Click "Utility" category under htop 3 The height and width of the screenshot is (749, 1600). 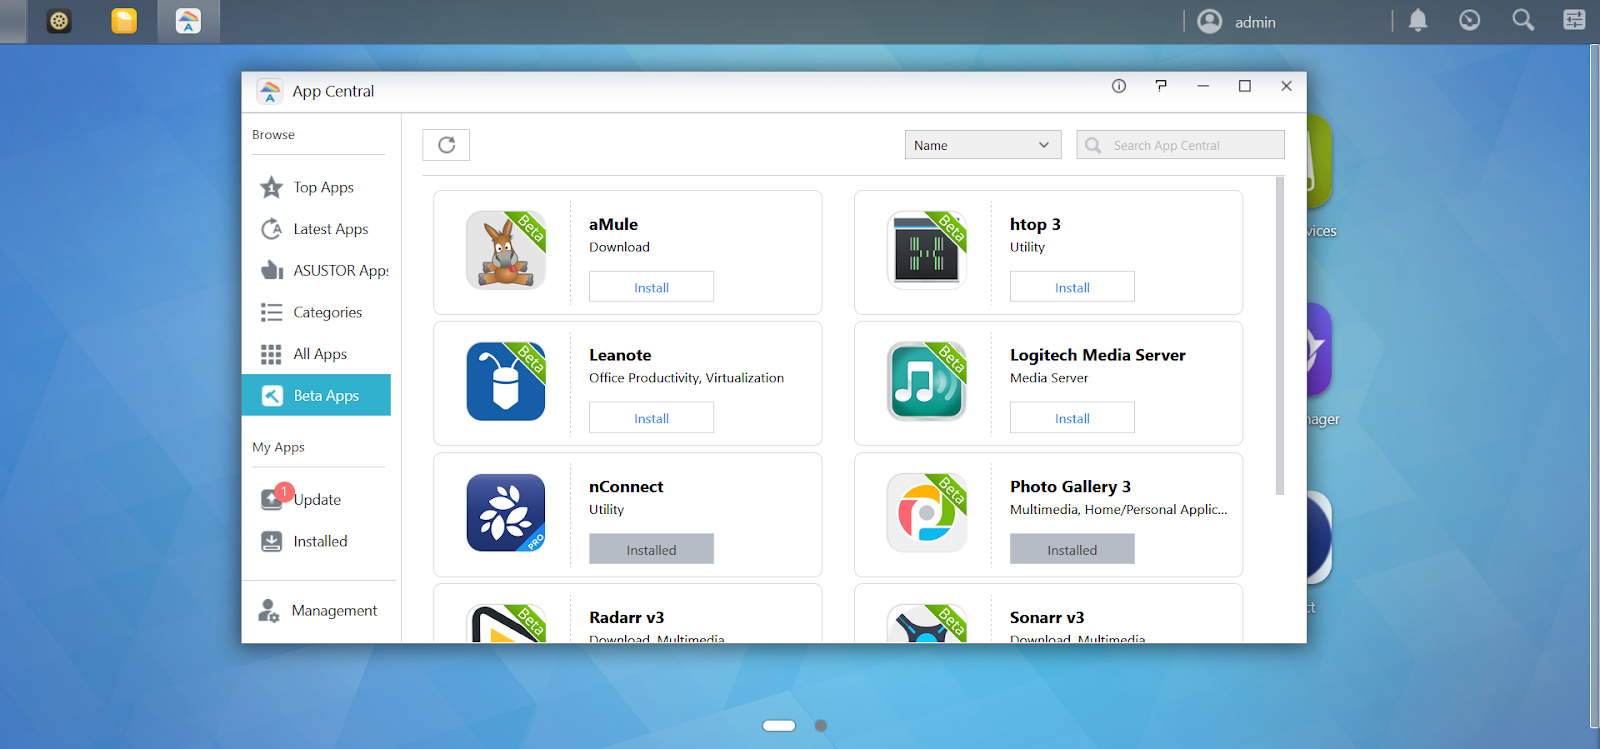pyautogui.click(x=1027, y=247)
